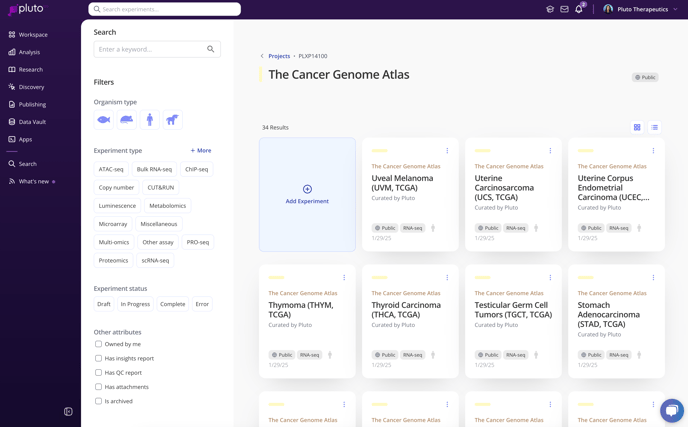The height and width of the screenshot is (427, 688).
Task: Select the Metabolomics filter chip
Action: coord(168,206)
